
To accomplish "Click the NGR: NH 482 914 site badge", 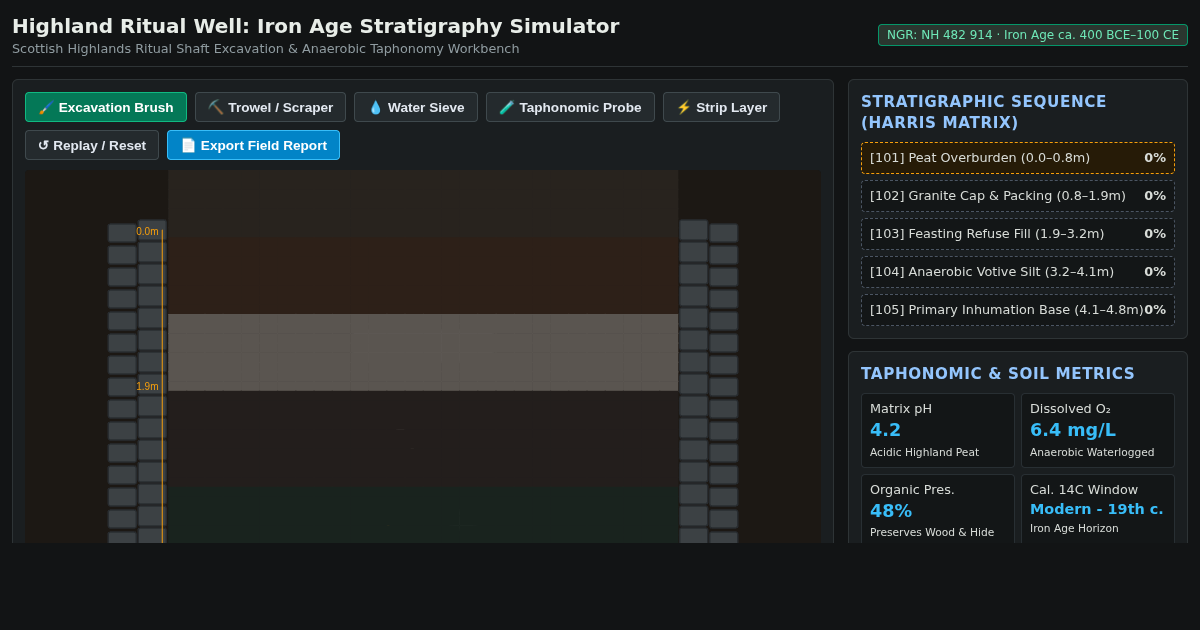I will click(1033, 35).
